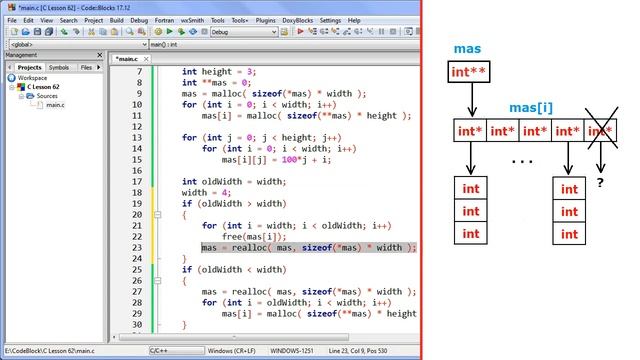Image resolution: width=640 pixels, height=360 pixels.
Task: Click the Abort build square icon
Action: [x=204, y=31]
